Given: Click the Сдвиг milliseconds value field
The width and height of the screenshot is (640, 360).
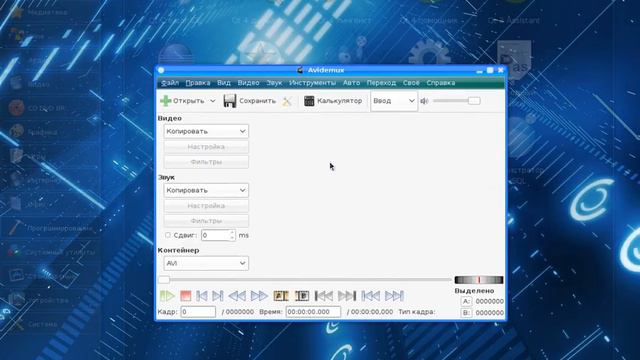Looking at the screenshot, I should tap(215, 235).
